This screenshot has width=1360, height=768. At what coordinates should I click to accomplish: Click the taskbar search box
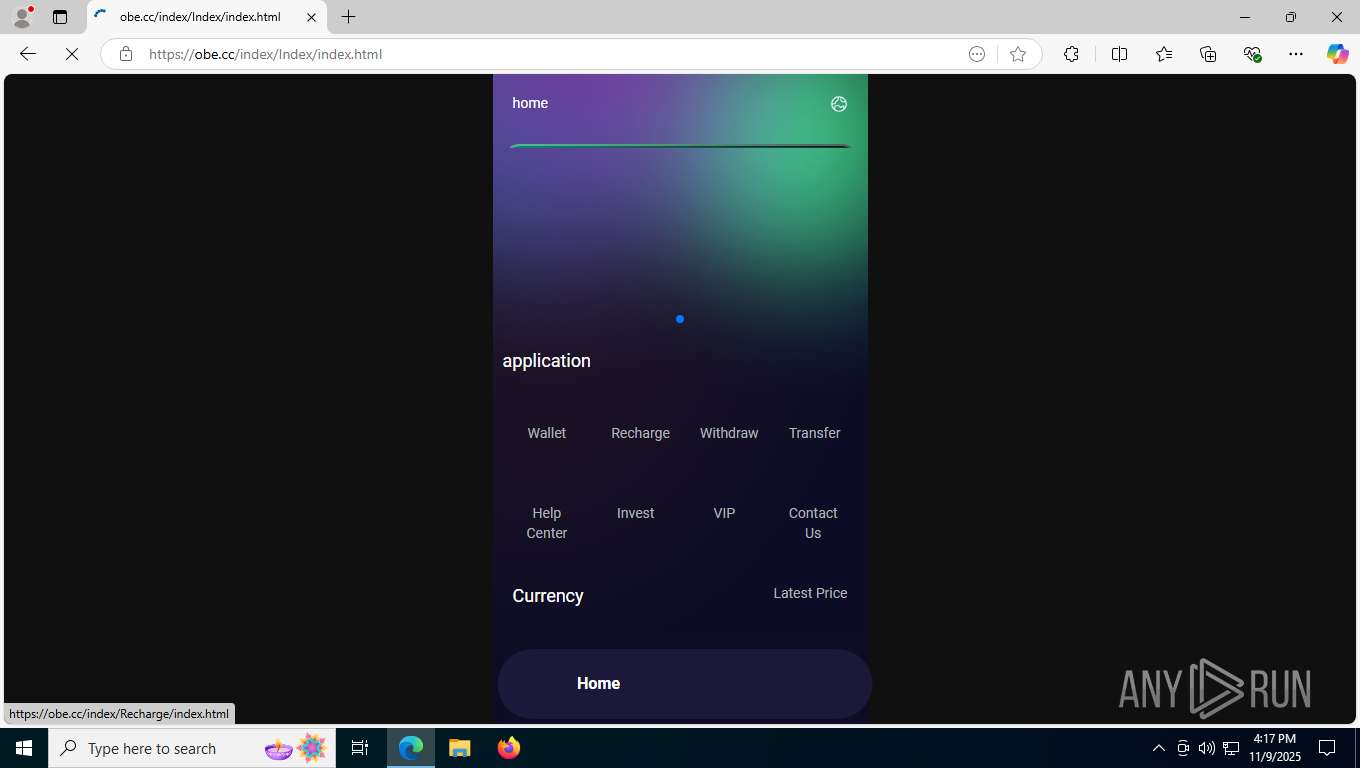(192, 748)
